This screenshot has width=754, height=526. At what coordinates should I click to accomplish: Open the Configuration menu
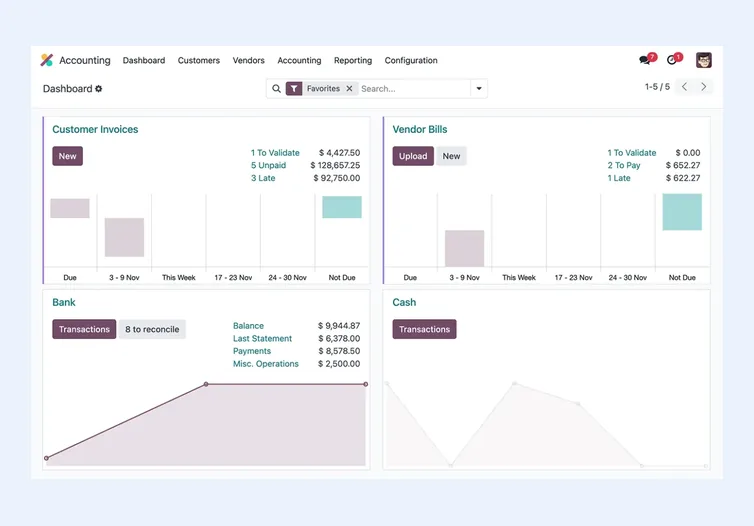click(411, 60)
